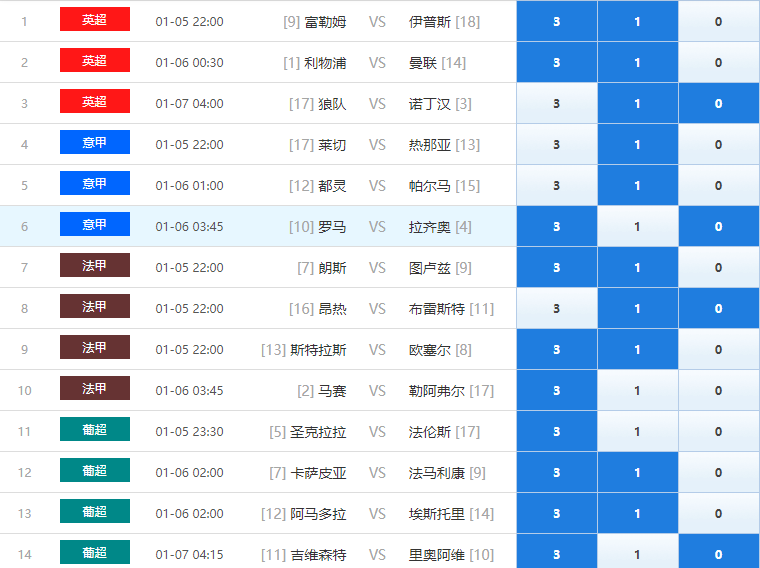760x568 pixels.
Task: Select kickoff time 01-05 23:30
Action: [x=190, y=432]
